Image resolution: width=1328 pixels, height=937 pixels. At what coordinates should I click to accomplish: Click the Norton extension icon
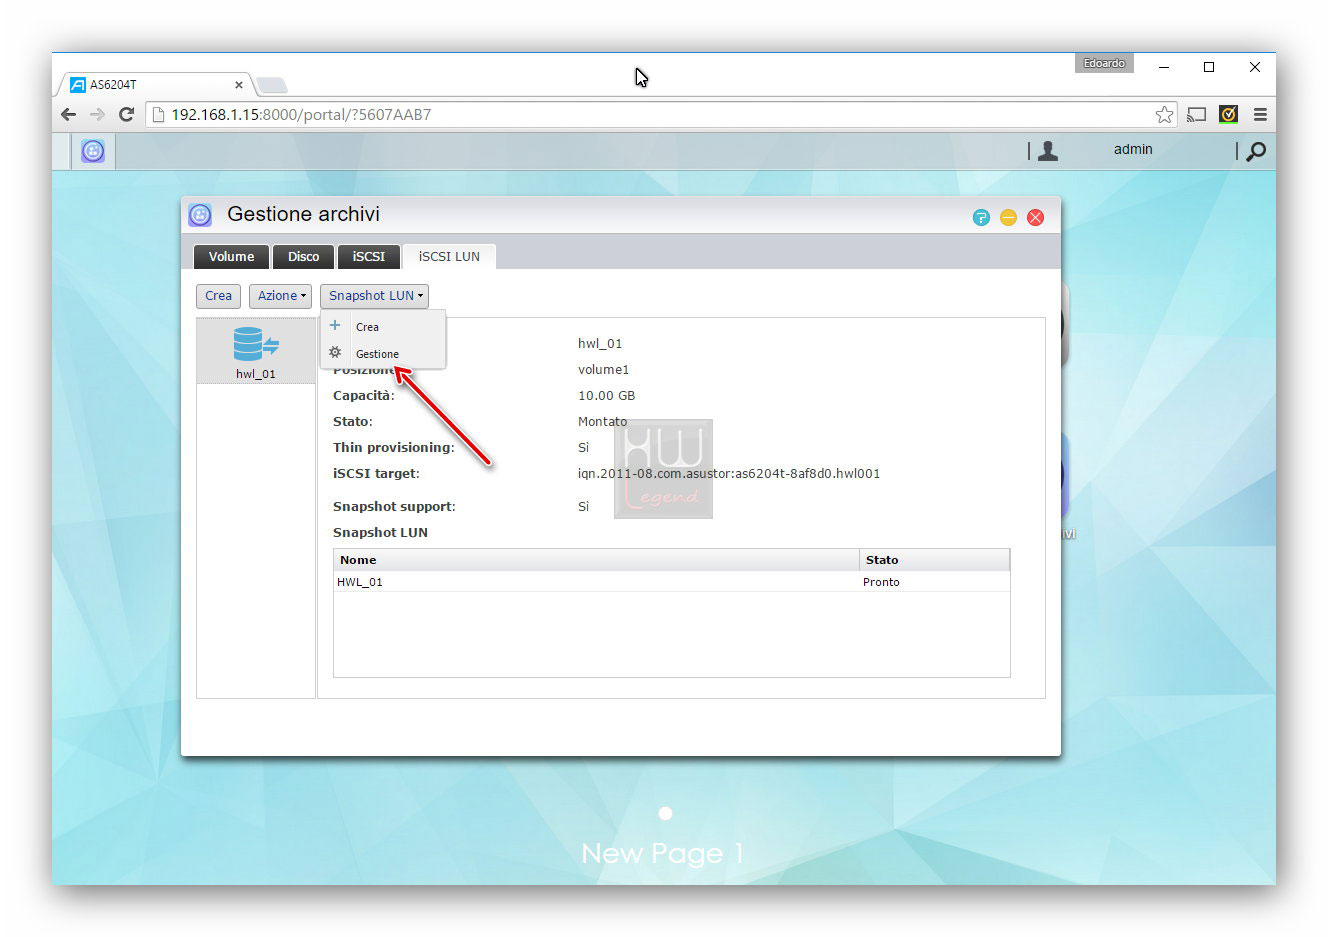[x=1229, y=114]
